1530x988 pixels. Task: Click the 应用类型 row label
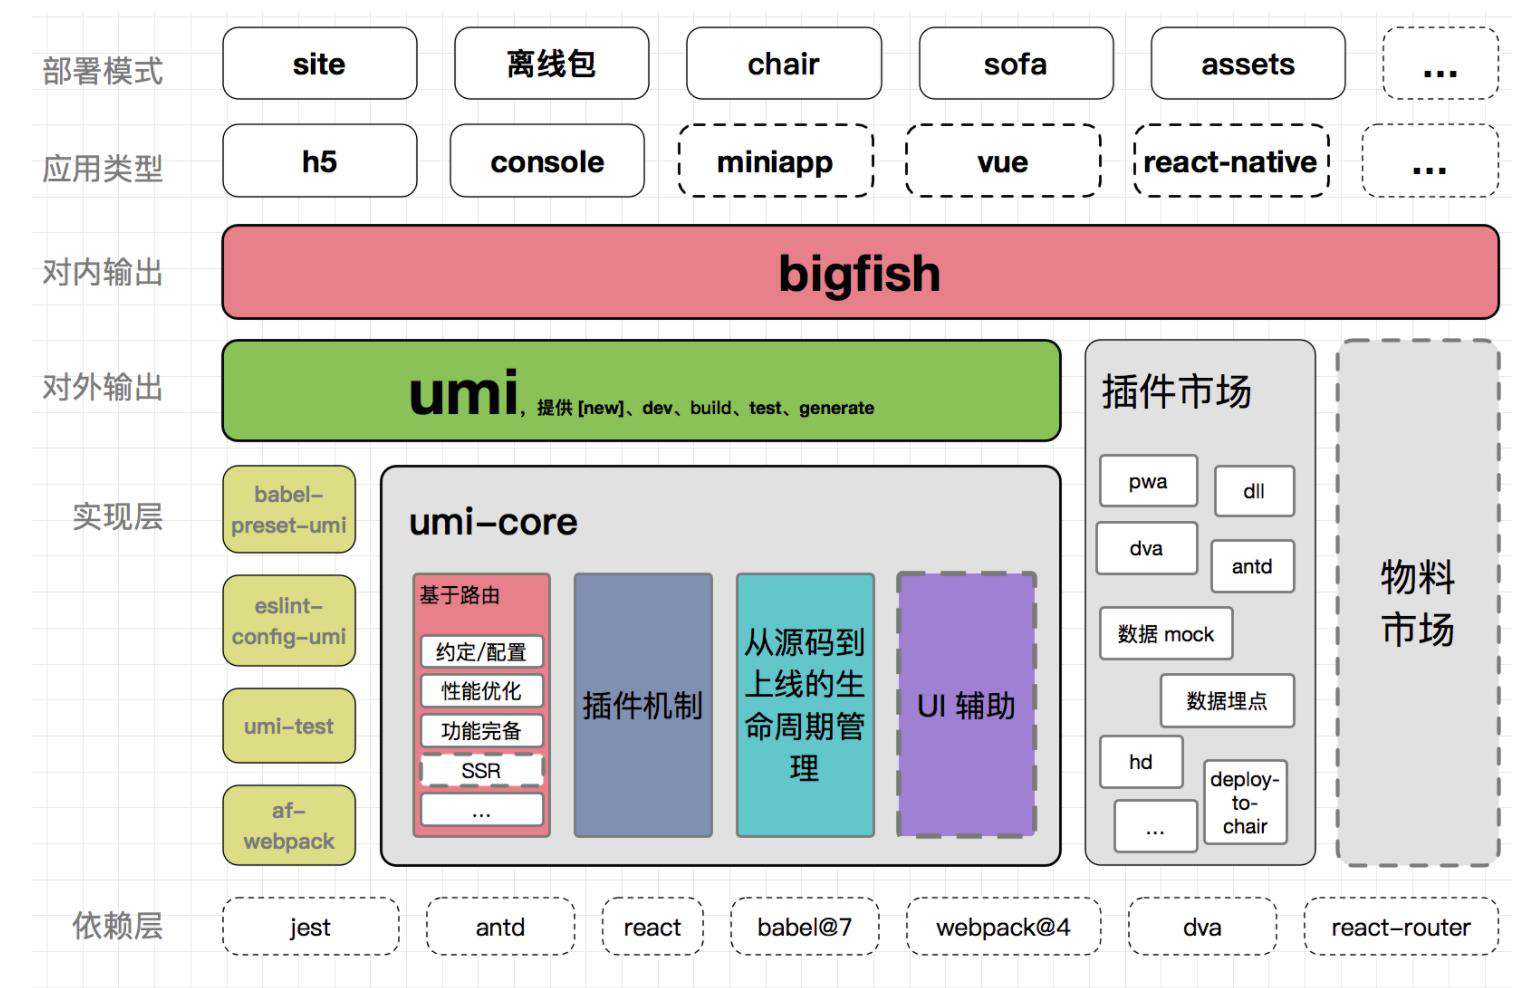[102, 168]
